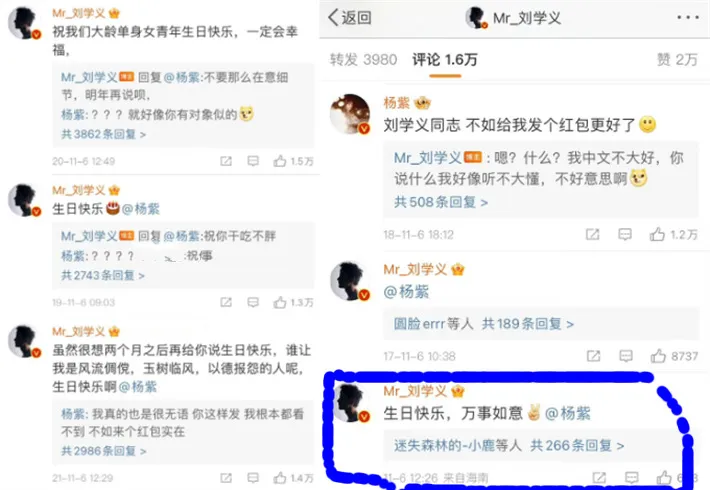Expand 共266条回复 replies
The height and width of the screenshot is (490, 710).
point(577,446)
